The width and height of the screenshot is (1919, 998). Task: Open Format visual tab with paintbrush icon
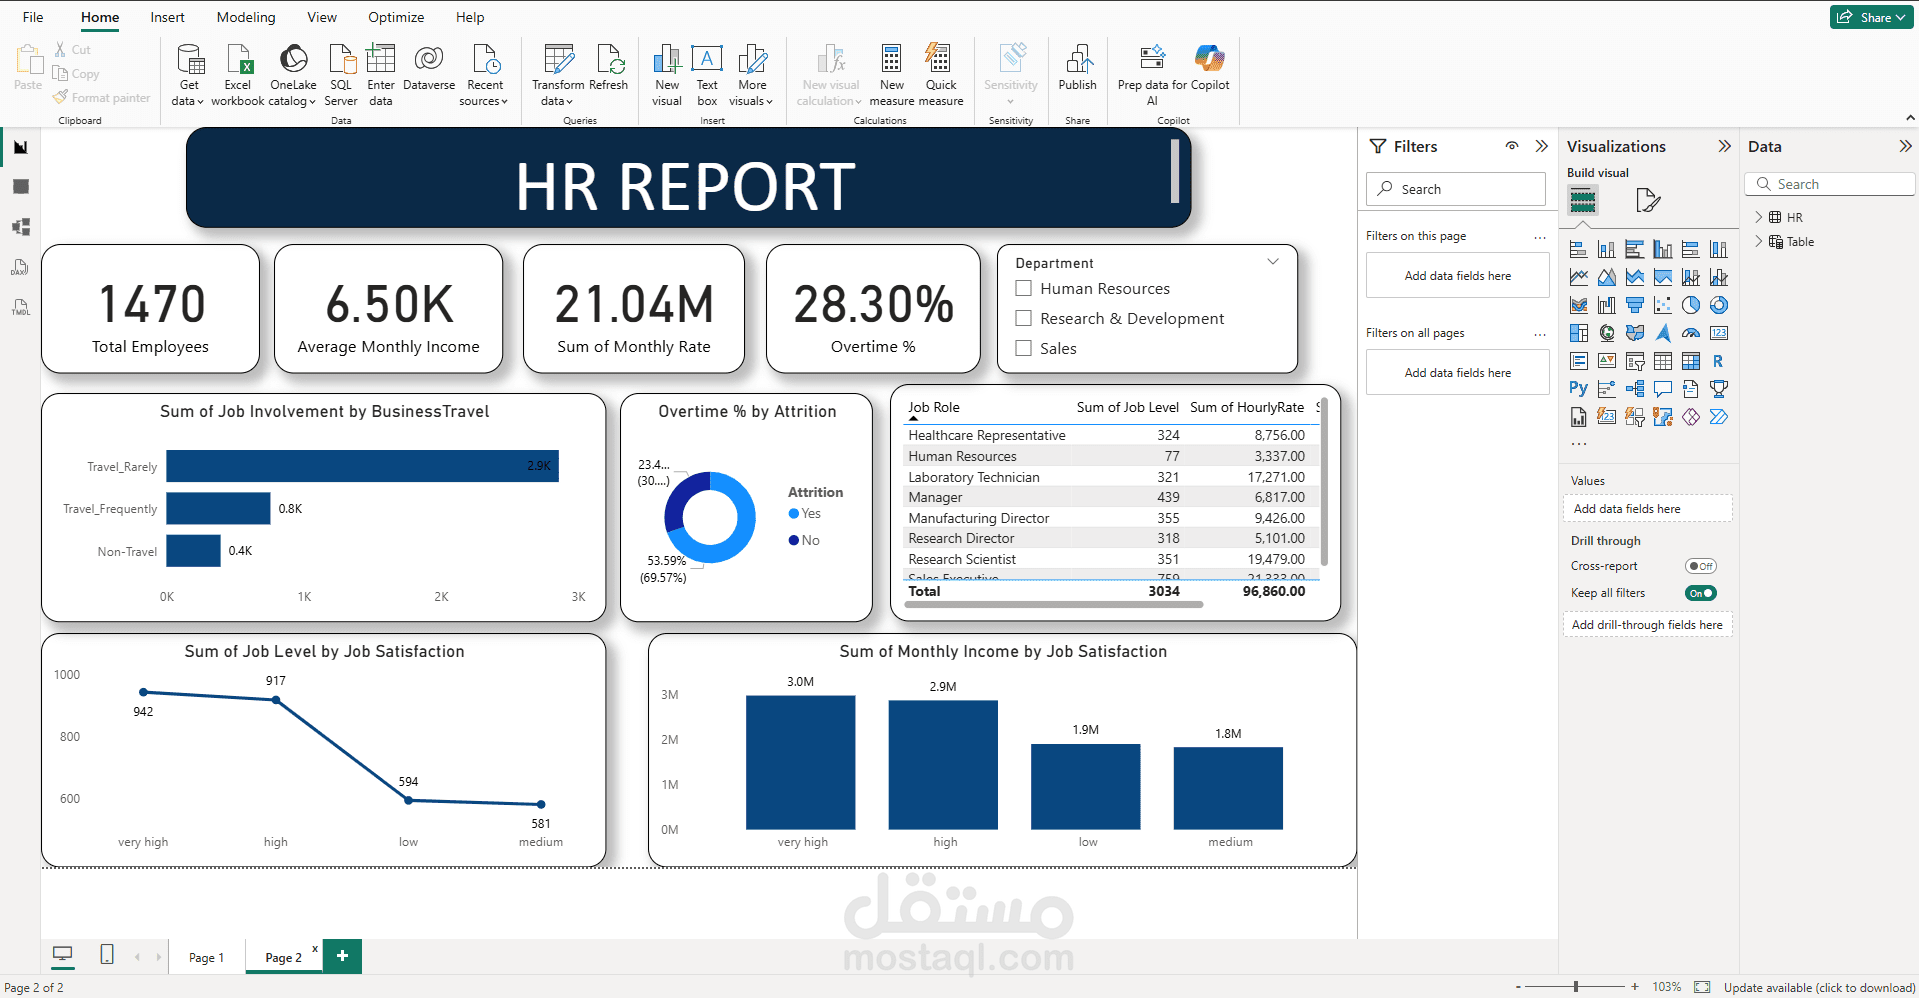1648,201
